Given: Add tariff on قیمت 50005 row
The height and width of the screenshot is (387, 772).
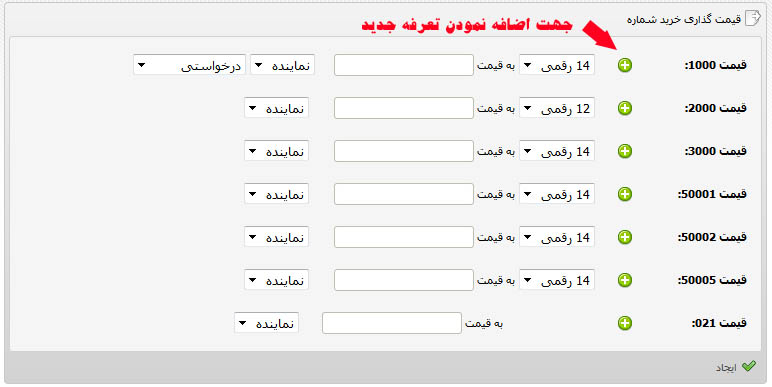Looking at the screenshot, I should point(625,280).
